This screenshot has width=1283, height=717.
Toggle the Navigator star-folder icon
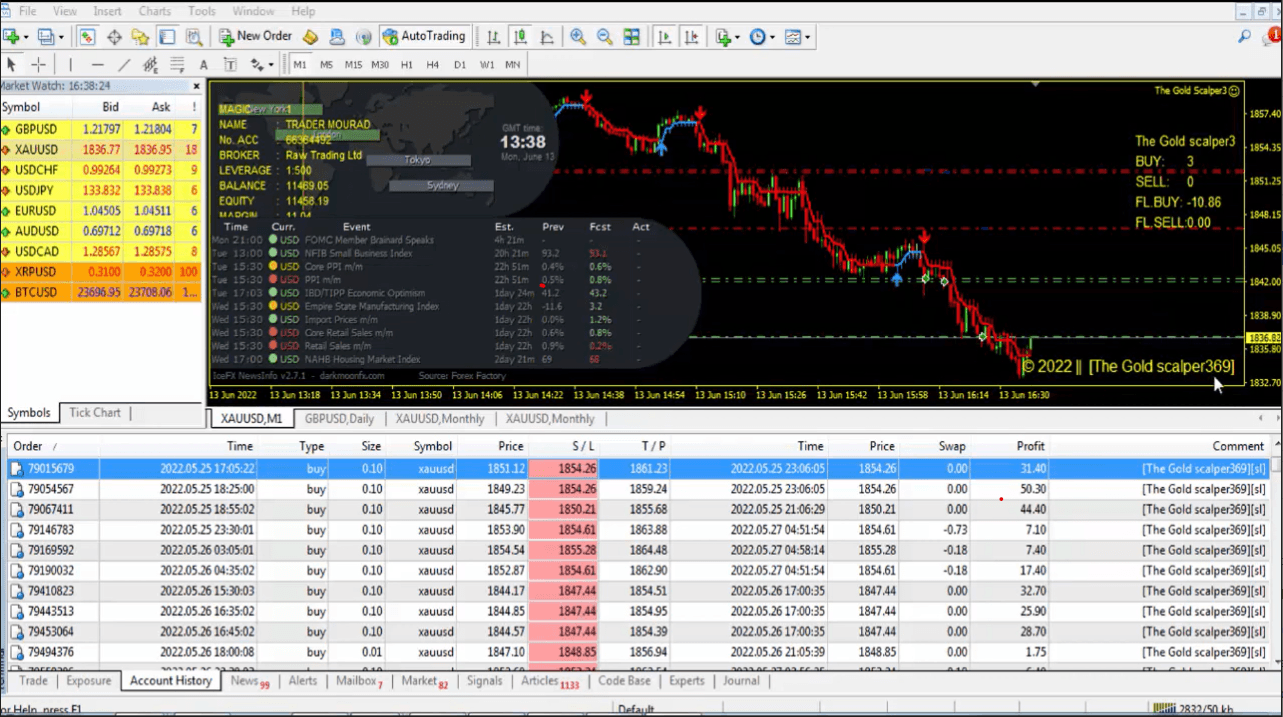[x=140, y=37]
